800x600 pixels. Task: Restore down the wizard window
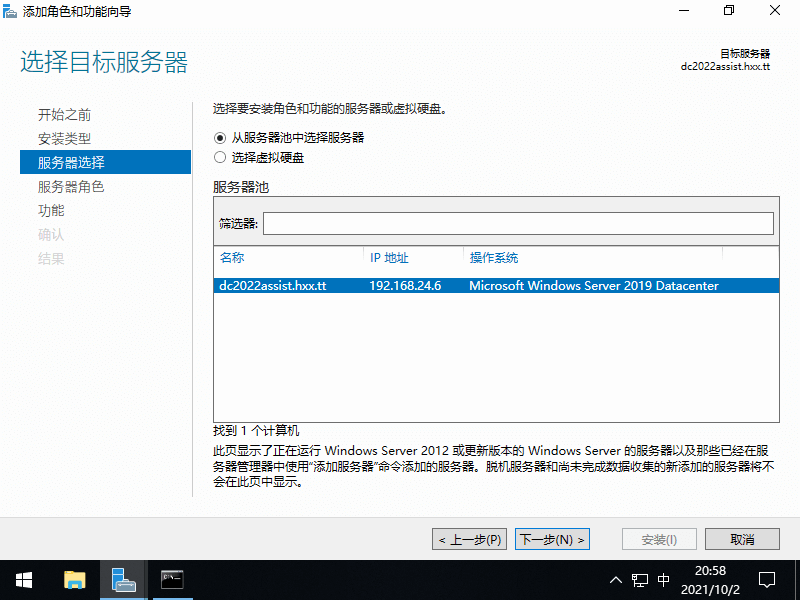[x=729, y=11]
